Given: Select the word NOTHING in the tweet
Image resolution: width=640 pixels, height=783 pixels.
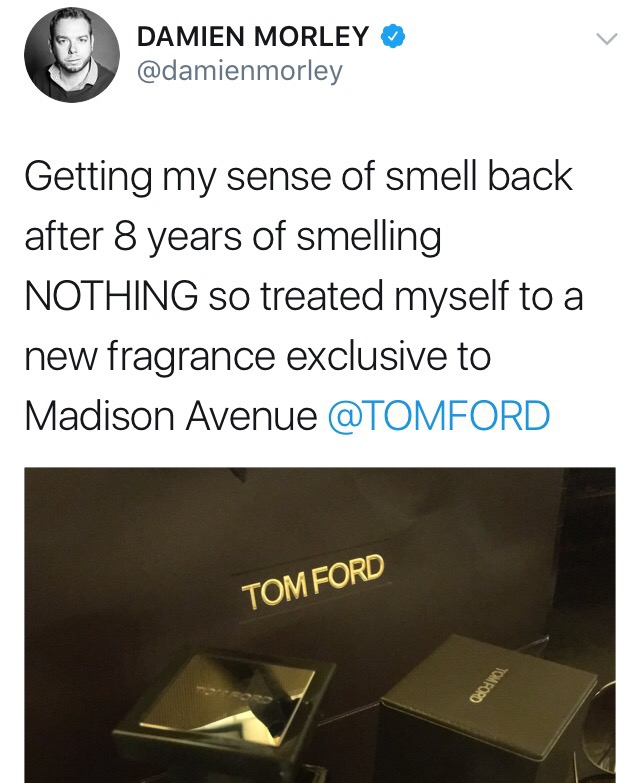Looking at the screenshot, I should pyautogui.click(x=111, y=296).
